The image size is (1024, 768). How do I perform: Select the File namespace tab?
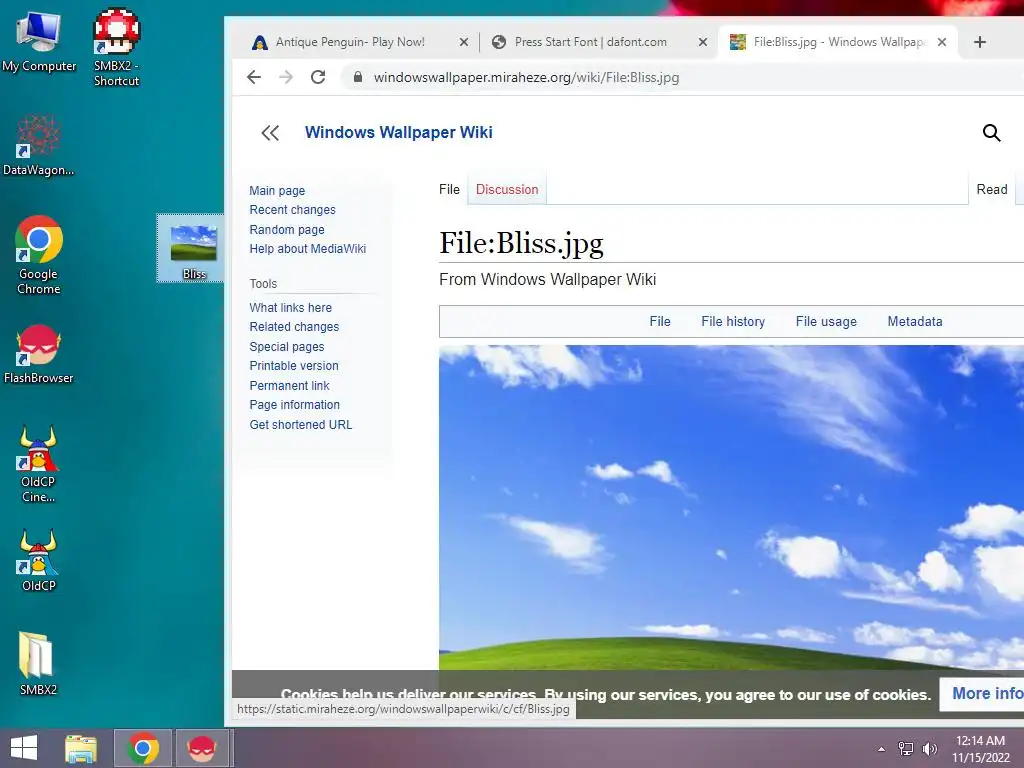449,189
